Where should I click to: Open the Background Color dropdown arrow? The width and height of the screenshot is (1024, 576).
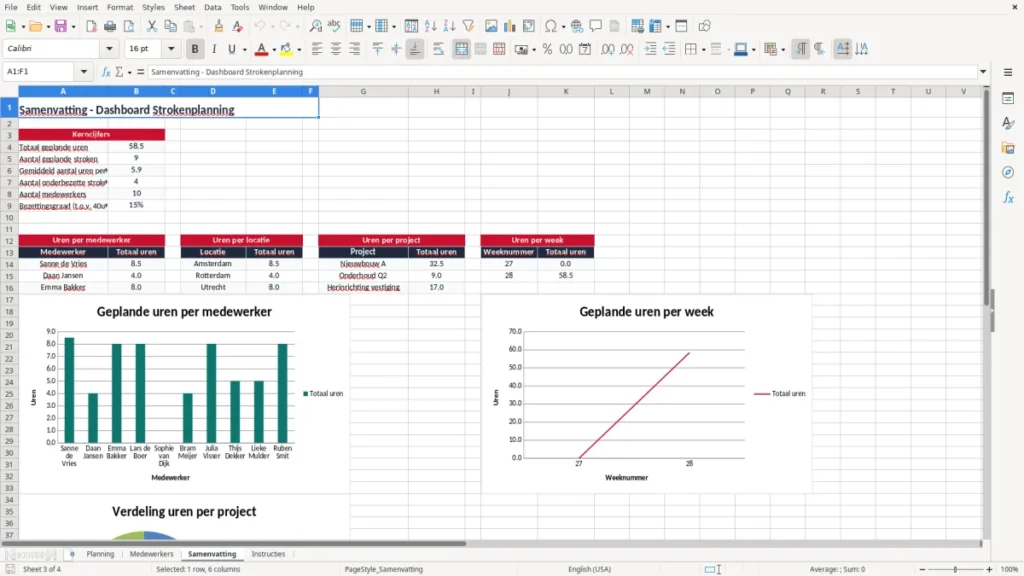[299, 49]
